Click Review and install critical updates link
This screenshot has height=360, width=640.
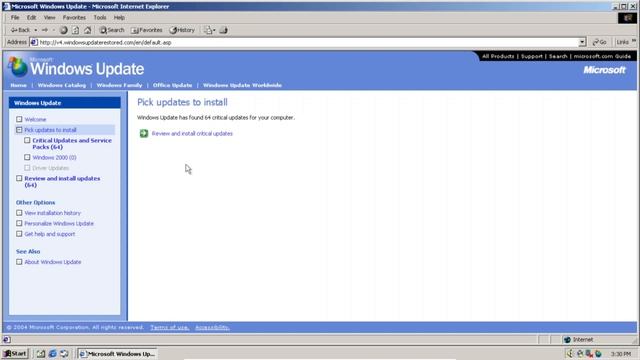point(192,133)
